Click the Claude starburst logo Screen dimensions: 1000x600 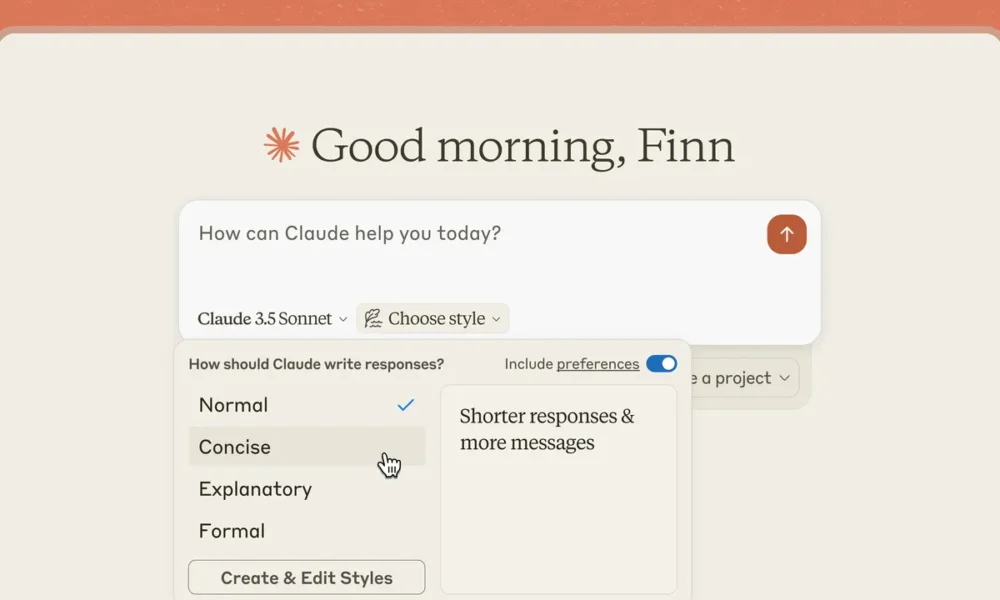(x=282, y=146)
